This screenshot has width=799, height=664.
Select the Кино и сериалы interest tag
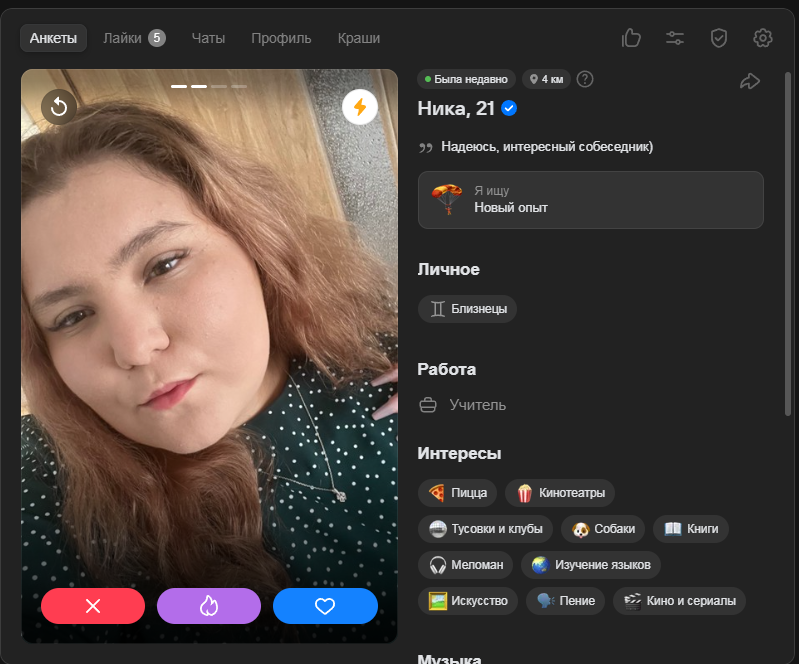tap(679, 601)
